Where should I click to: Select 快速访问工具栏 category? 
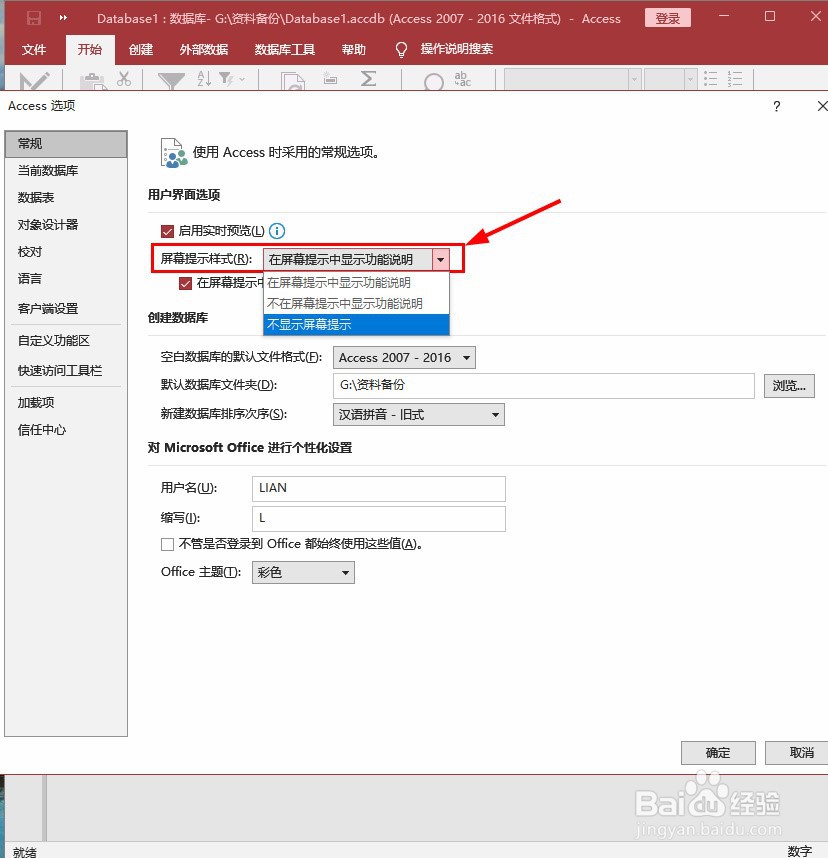click(x=66, y=370)
